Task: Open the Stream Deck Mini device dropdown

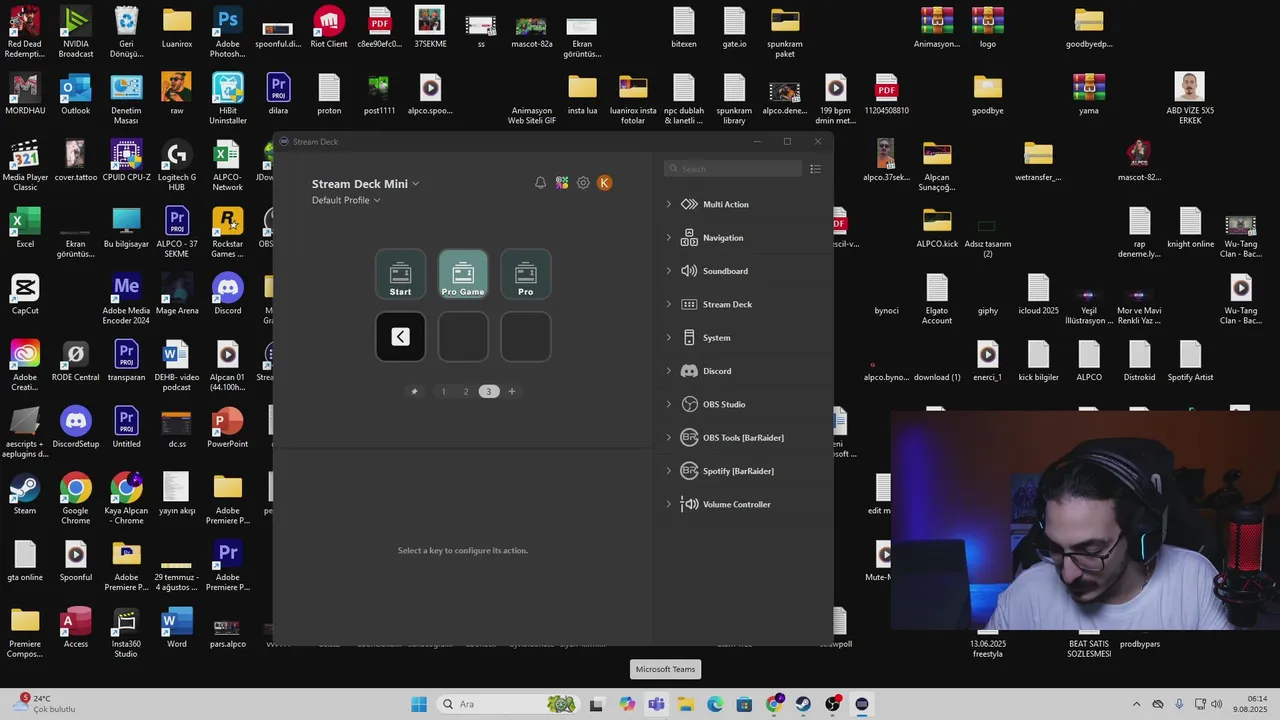Action: coord(365,184)
